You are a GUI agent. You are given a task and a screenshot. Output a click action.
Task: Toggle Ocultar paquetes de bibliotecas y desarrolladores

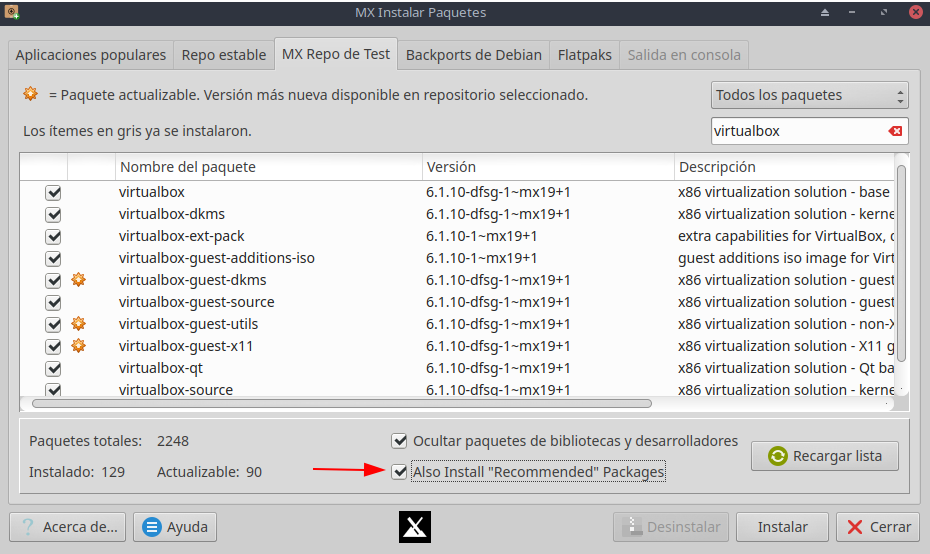[x=399, y=441]
